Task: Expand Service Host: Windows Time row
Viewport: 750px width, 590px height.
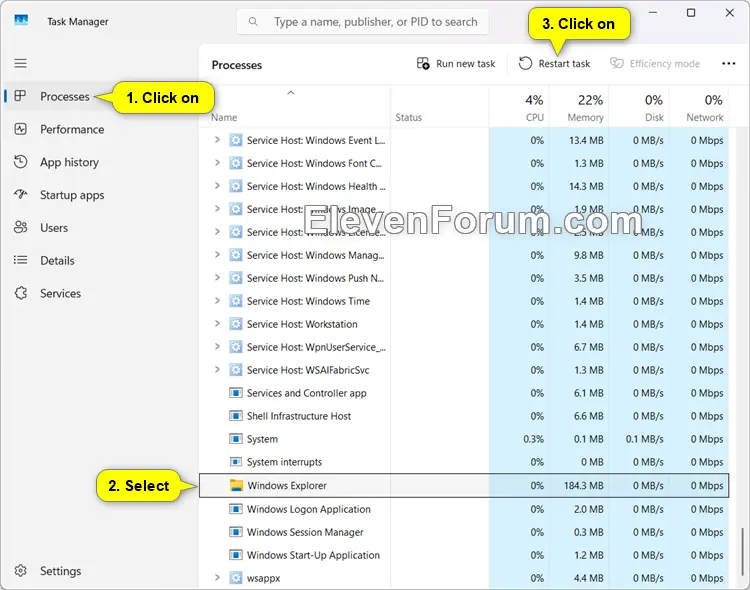Action: tap(217, 301)
